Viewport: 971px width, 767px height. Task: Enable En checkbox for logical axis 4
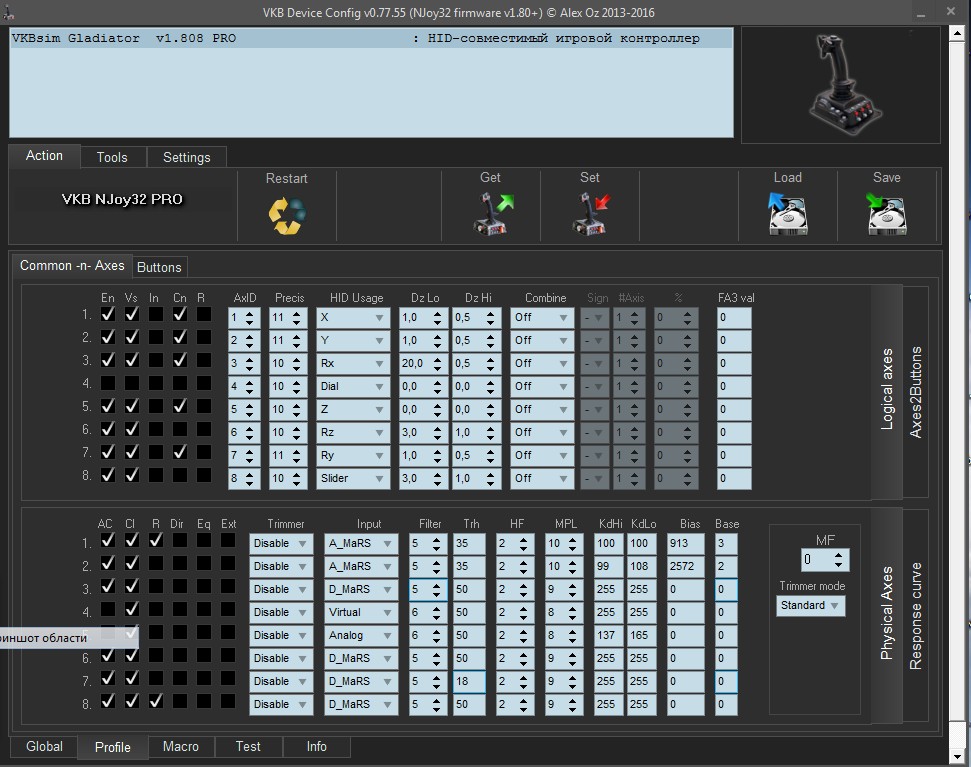click(x=108, y=383)
